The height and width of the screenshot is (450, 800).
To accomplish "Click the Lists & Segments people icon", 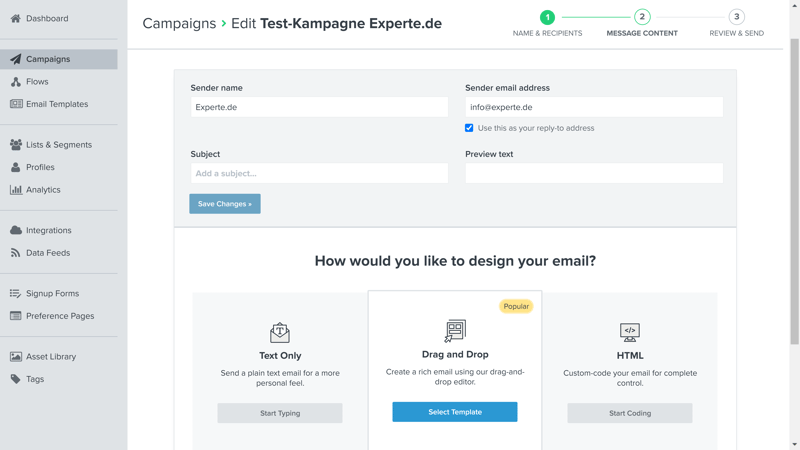I will click(16, 145).
